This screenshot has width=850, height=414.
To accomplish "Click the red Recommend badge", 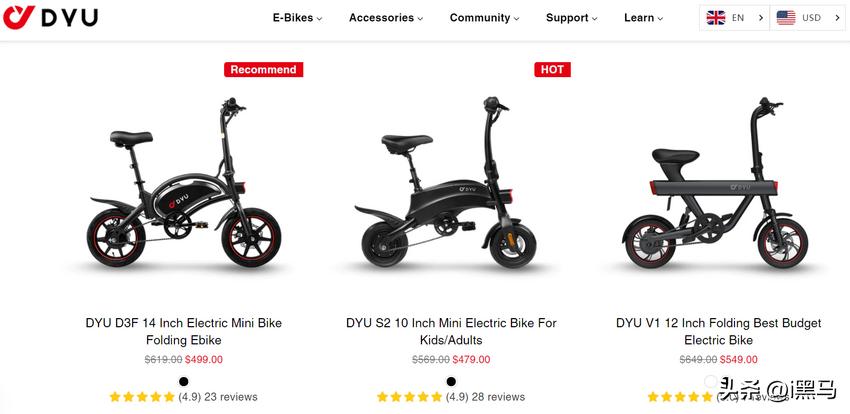I will [x=263, y=69].
